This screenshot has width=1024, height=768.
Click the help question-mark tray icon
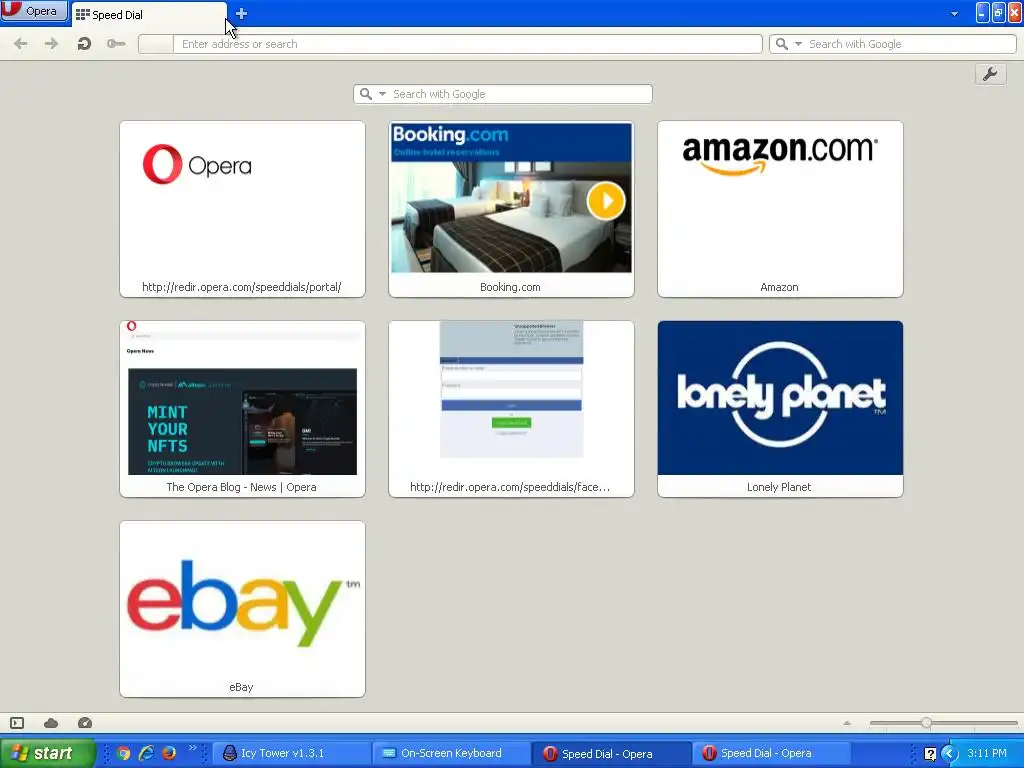[930, 754]
